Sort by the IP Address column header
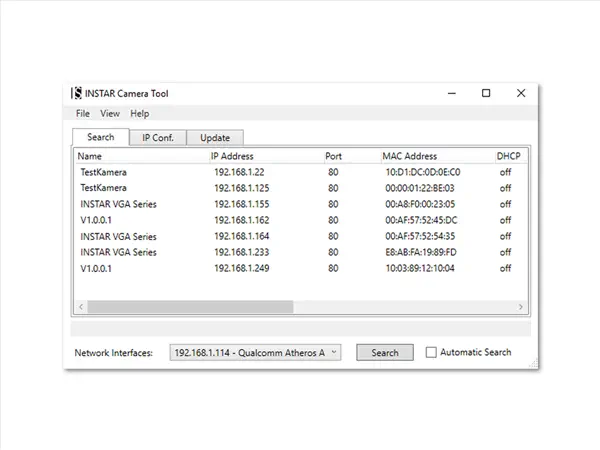The width and height of the screenshot is (600, 450). [232, 156]
